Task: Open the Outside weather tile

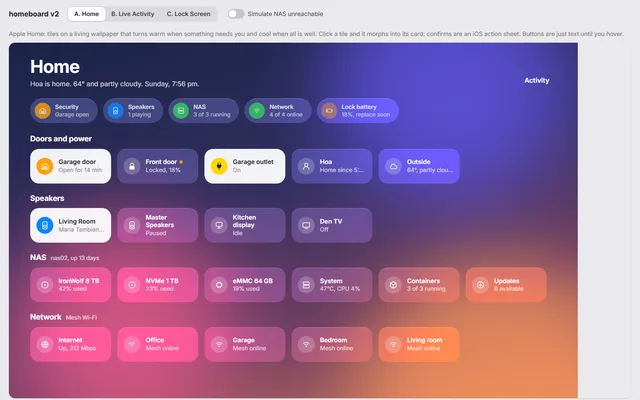Action: [419, 166]
